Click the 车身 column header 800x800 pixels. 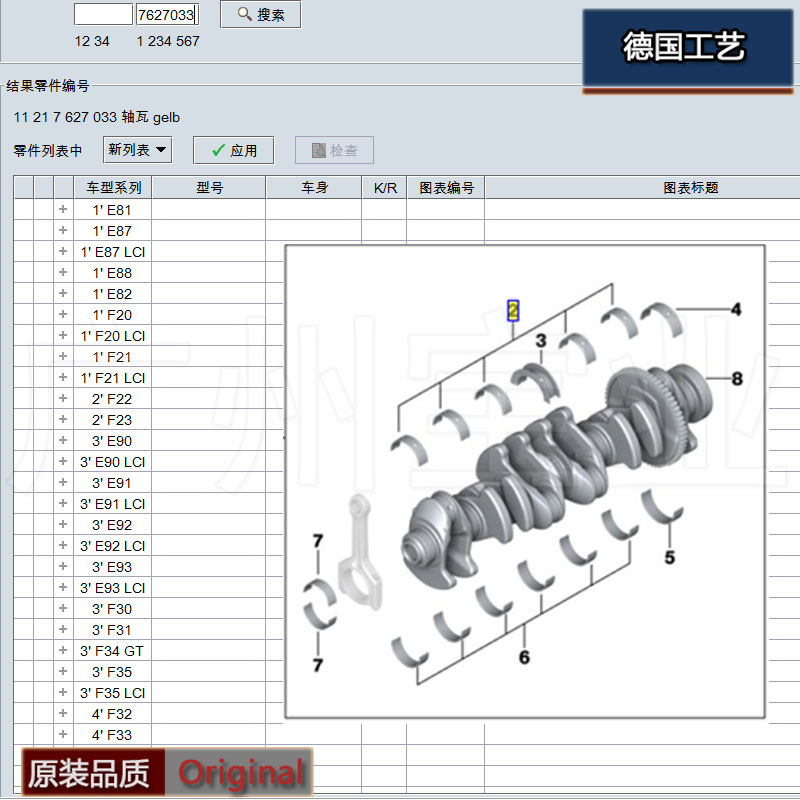click(314, 187)
